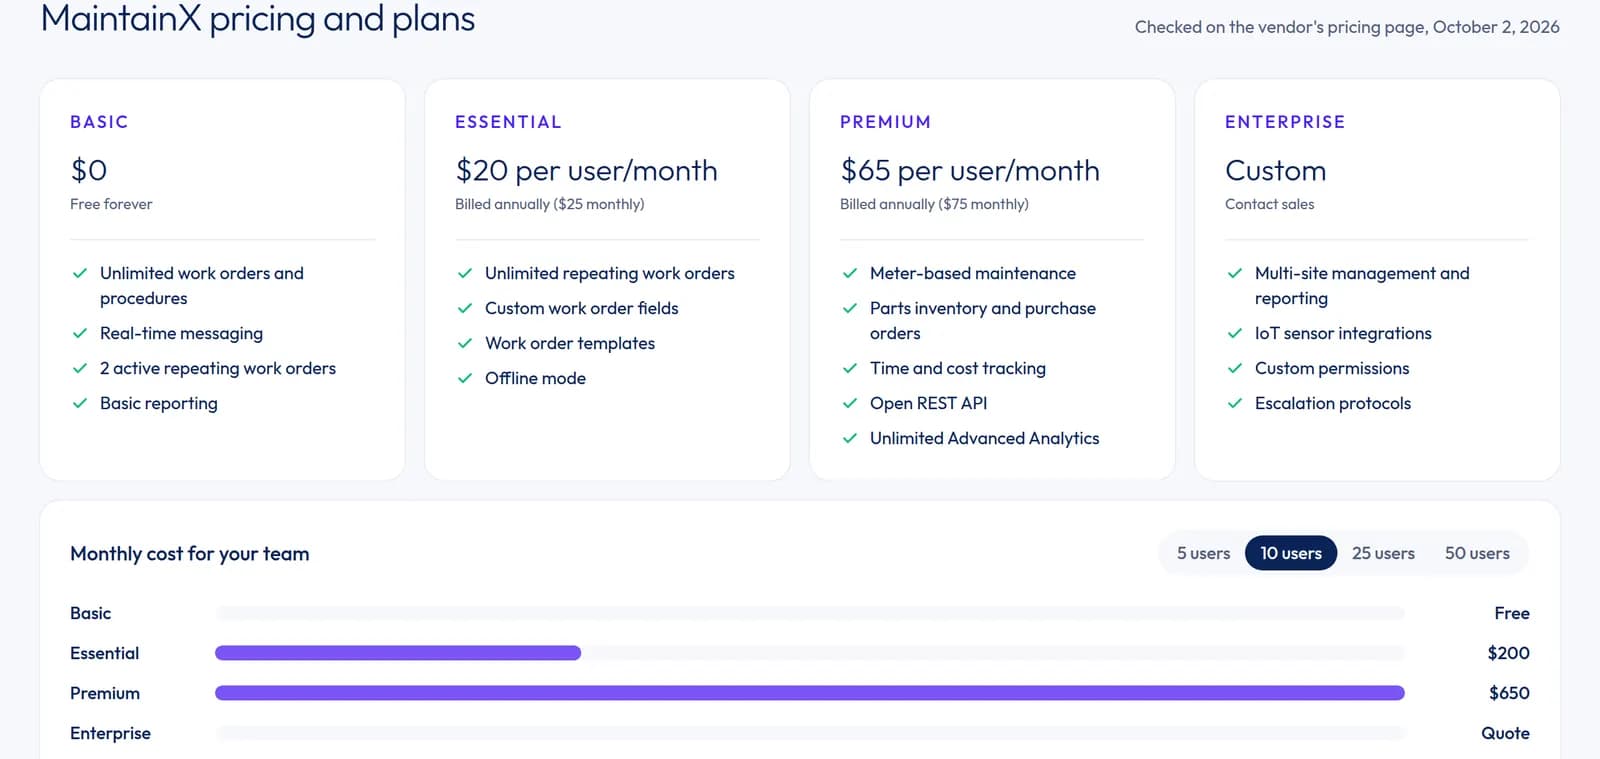The height and width of the screenshot is (759, 1600).
Task: Click checkmark beside Open REST API
Action: click(x=850, y=403)
